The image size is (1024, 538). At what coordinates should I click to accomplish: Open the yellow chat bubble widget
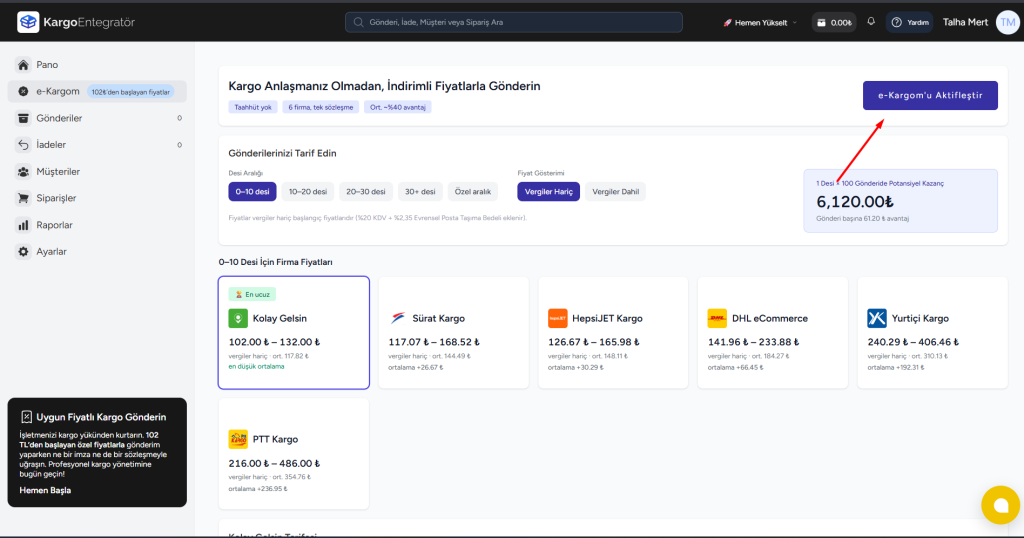click(x=1000, y=505)
